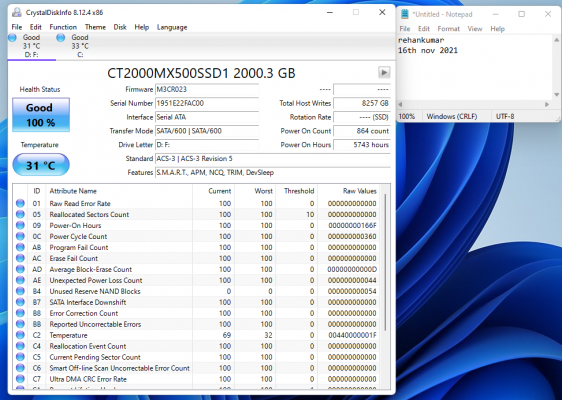Click status orb for Error Correction Count
Image resolution: width=562 pixels, height=400 pixels.
coord(20,313)
